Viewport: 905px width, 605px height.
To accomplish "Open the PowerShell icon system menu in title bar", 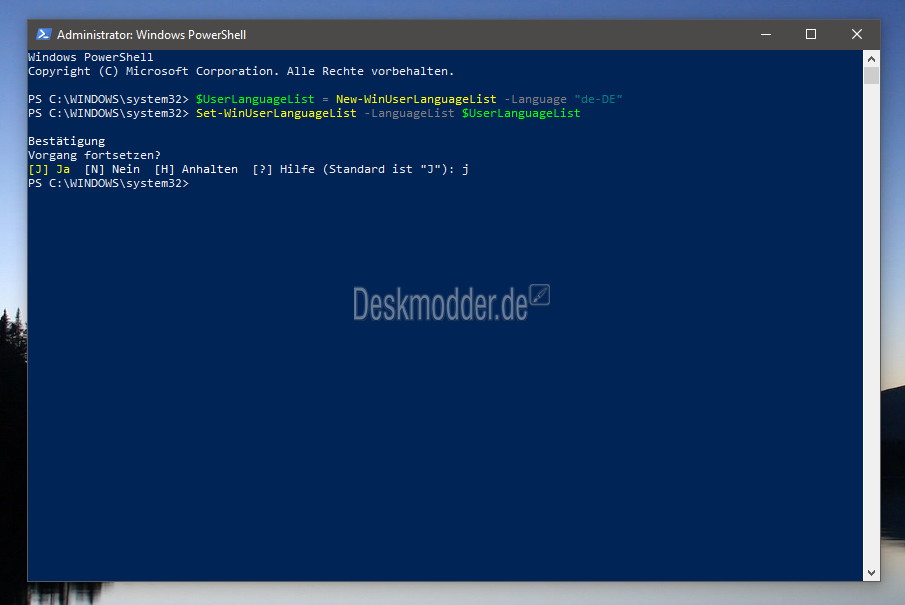I will pos(43,35).
